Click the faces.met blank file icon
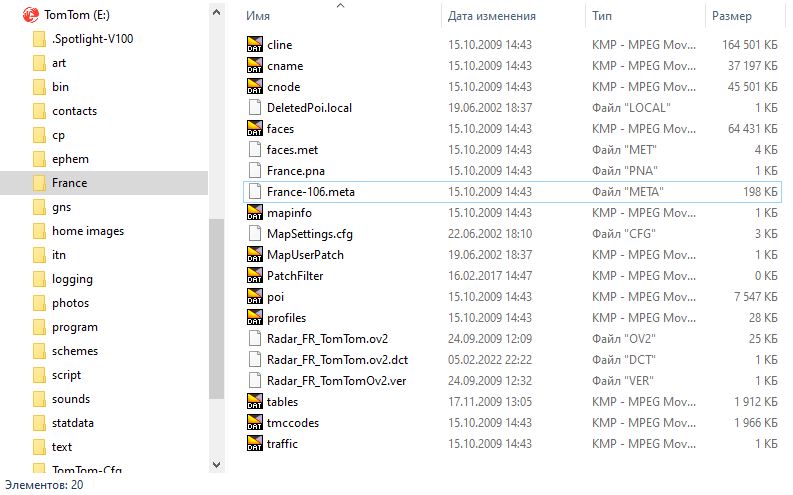This screenshot has width=793, height=495. (x=255, y=150)
